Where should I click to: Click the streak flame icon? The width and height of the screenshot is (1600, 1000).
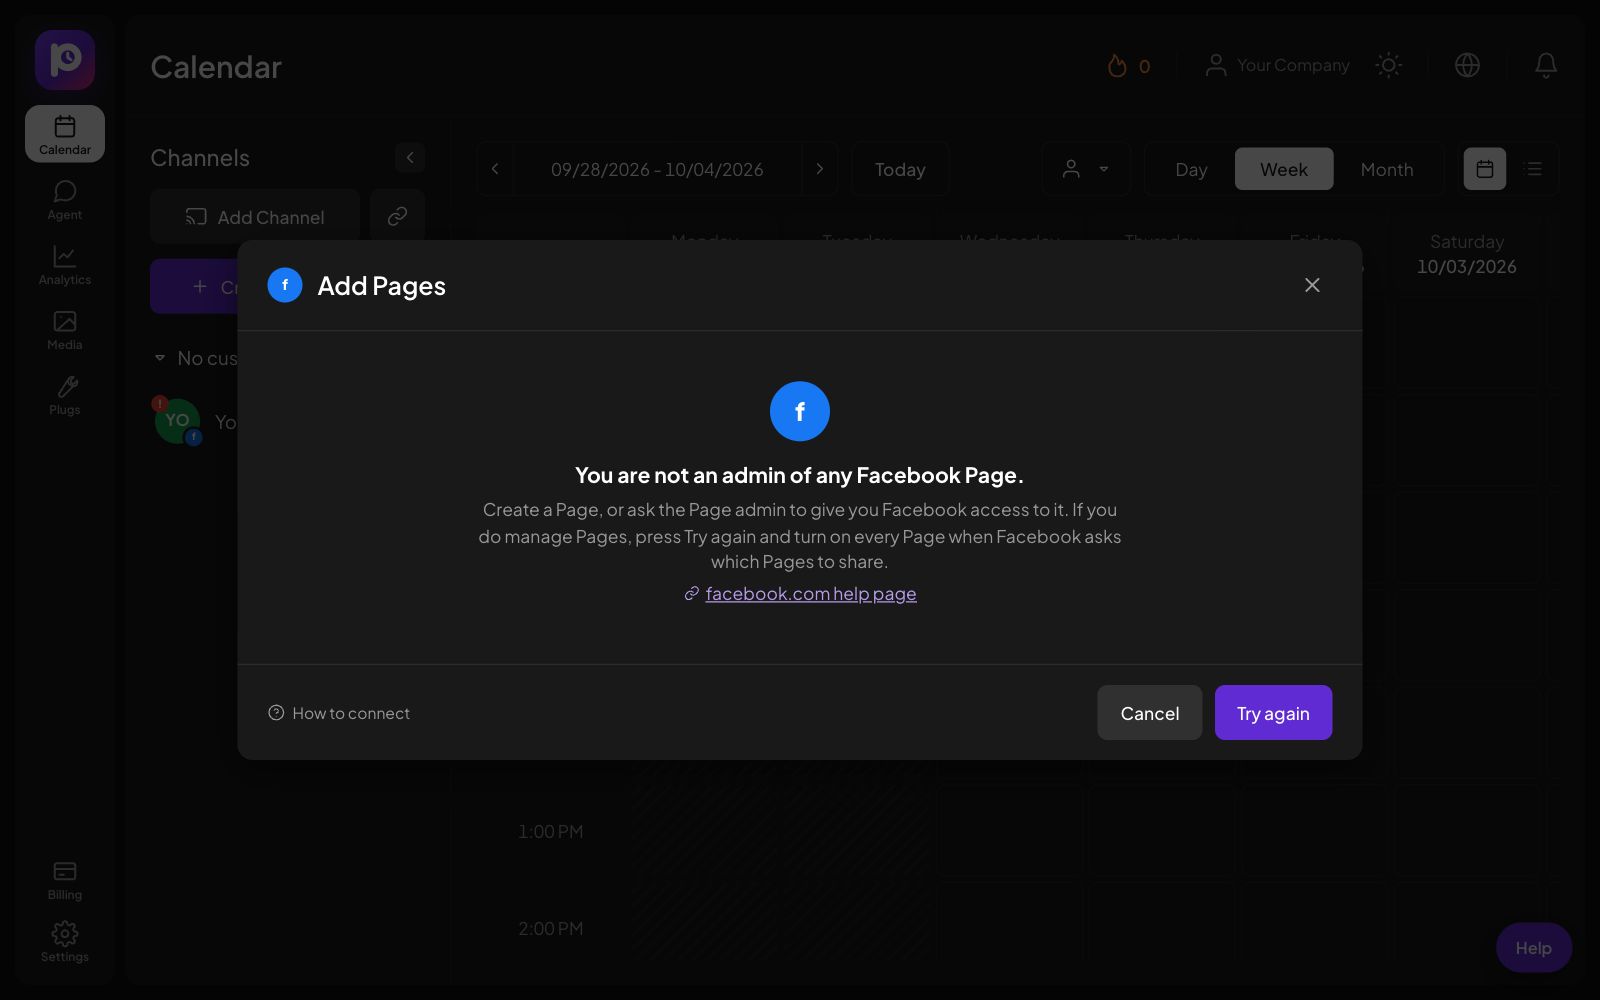point(1117,66)
